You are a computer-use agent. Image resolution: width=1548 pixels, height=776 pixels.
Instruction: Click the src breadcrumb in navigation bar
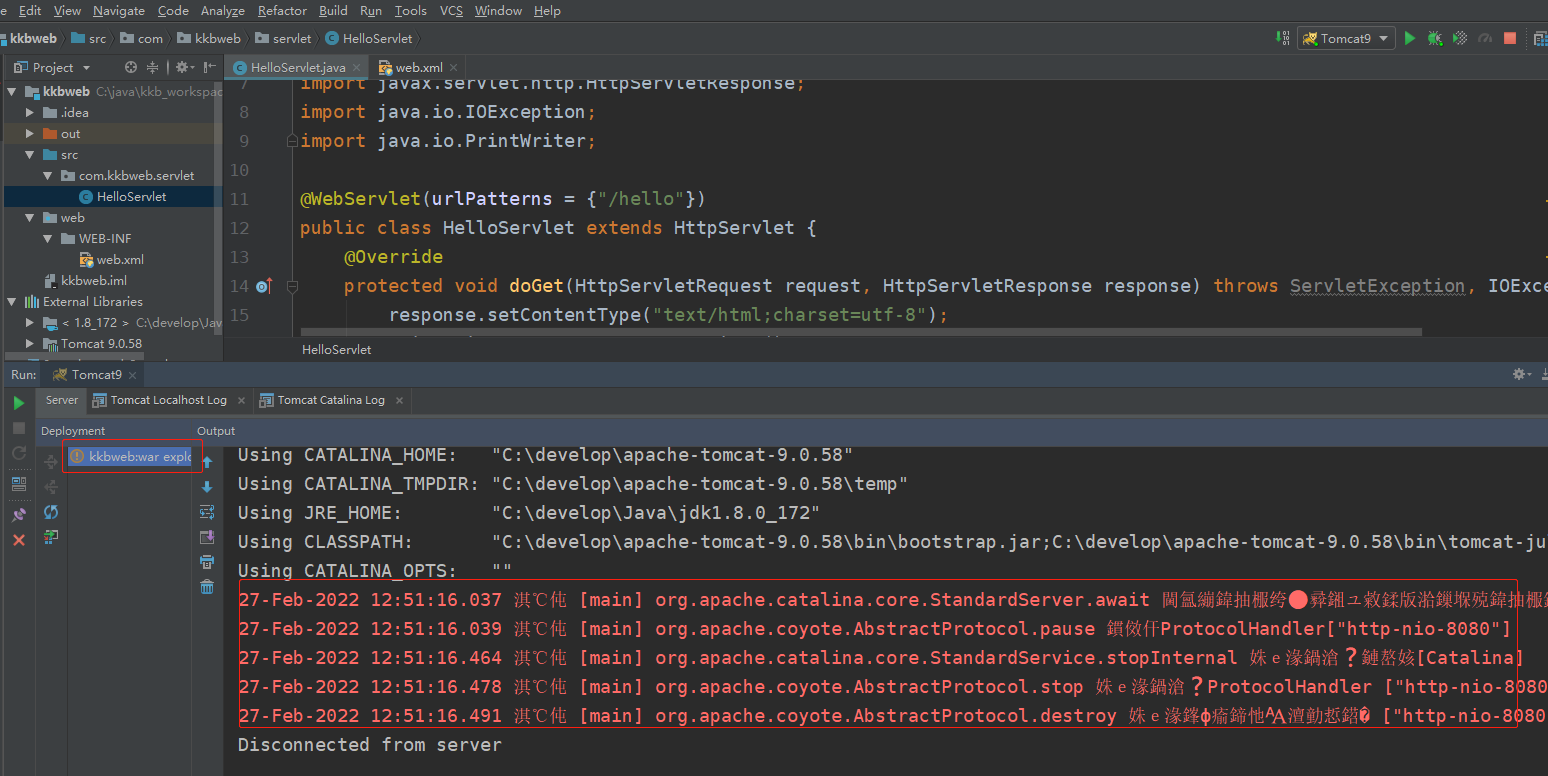tap(88, 38)
